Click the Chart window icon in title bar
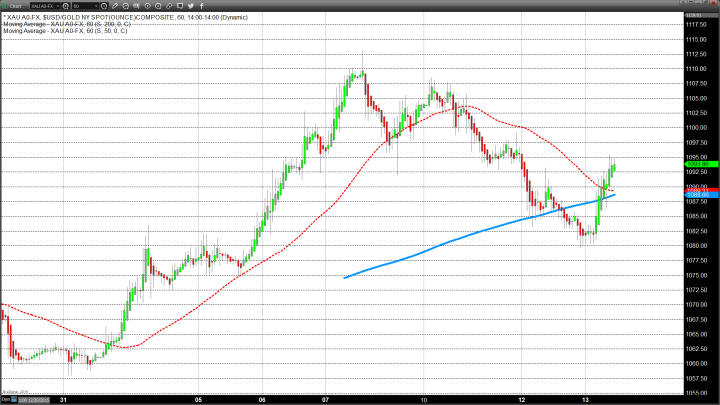The width and height of the screenshot is (720, 405). 5,5
